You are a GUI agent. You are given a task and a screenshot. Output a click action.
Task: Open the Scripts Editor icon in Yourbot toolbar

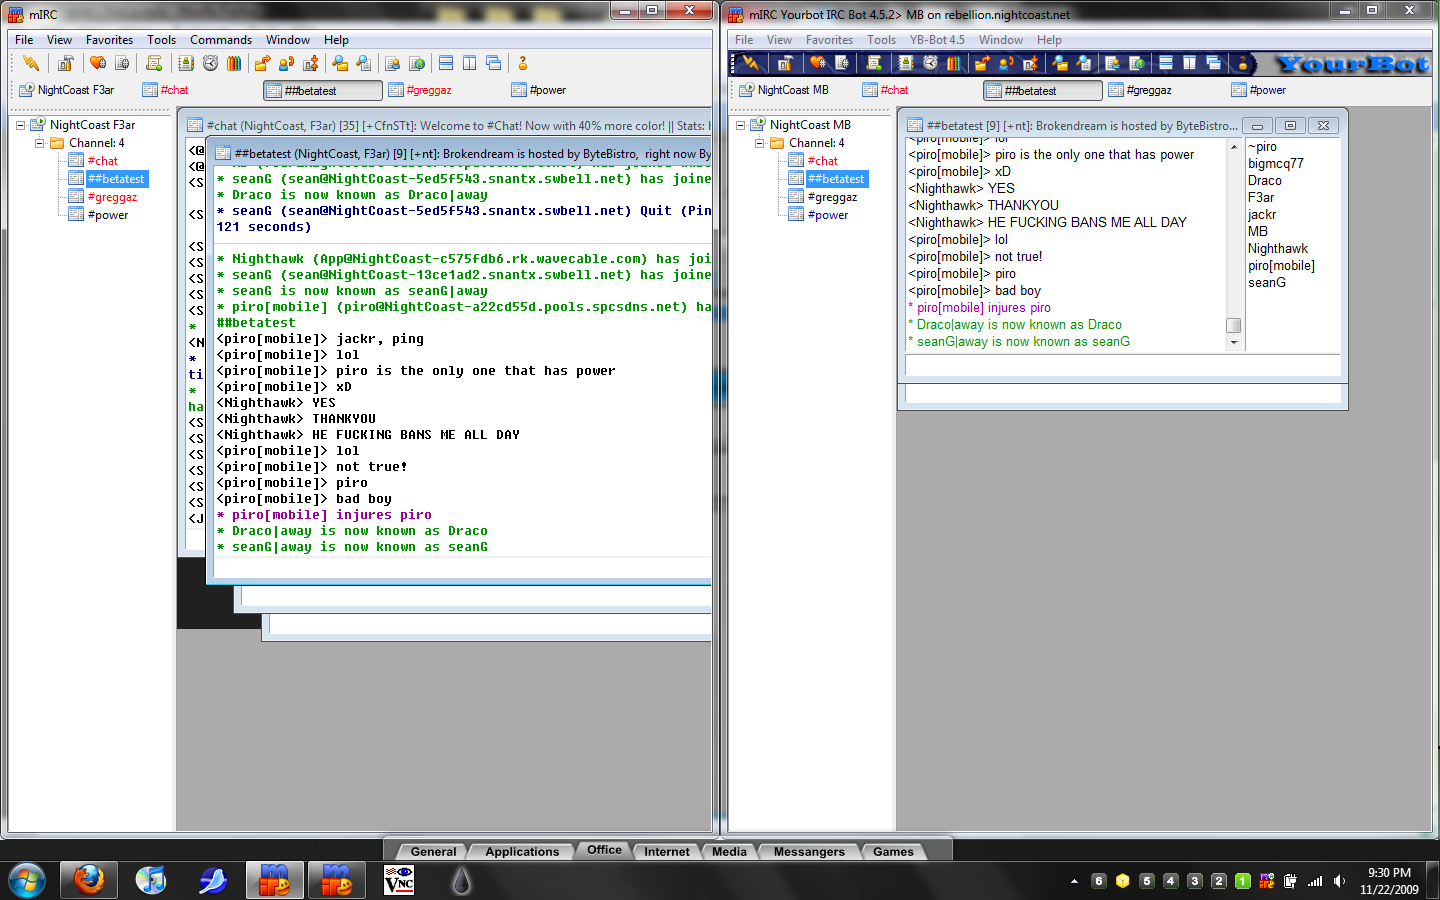point(874,63)
